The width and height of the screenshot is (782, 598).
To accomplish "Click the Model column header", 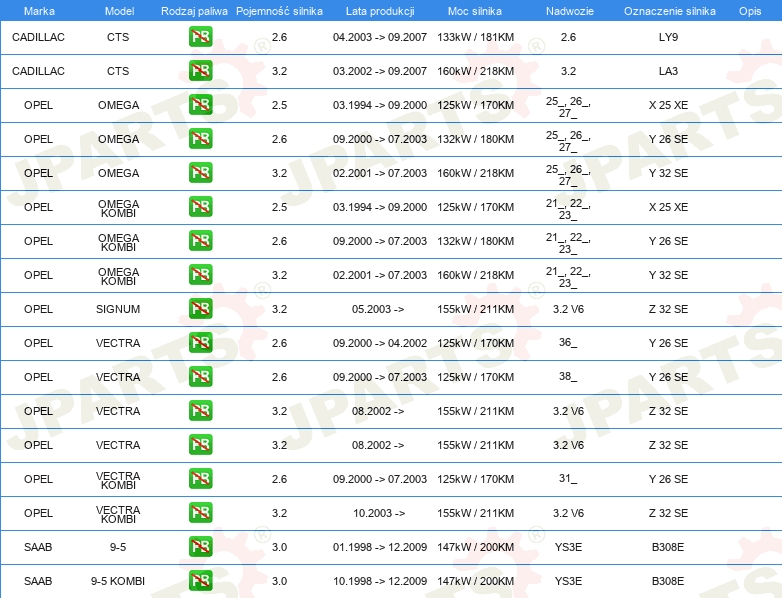I will [119, 11].
